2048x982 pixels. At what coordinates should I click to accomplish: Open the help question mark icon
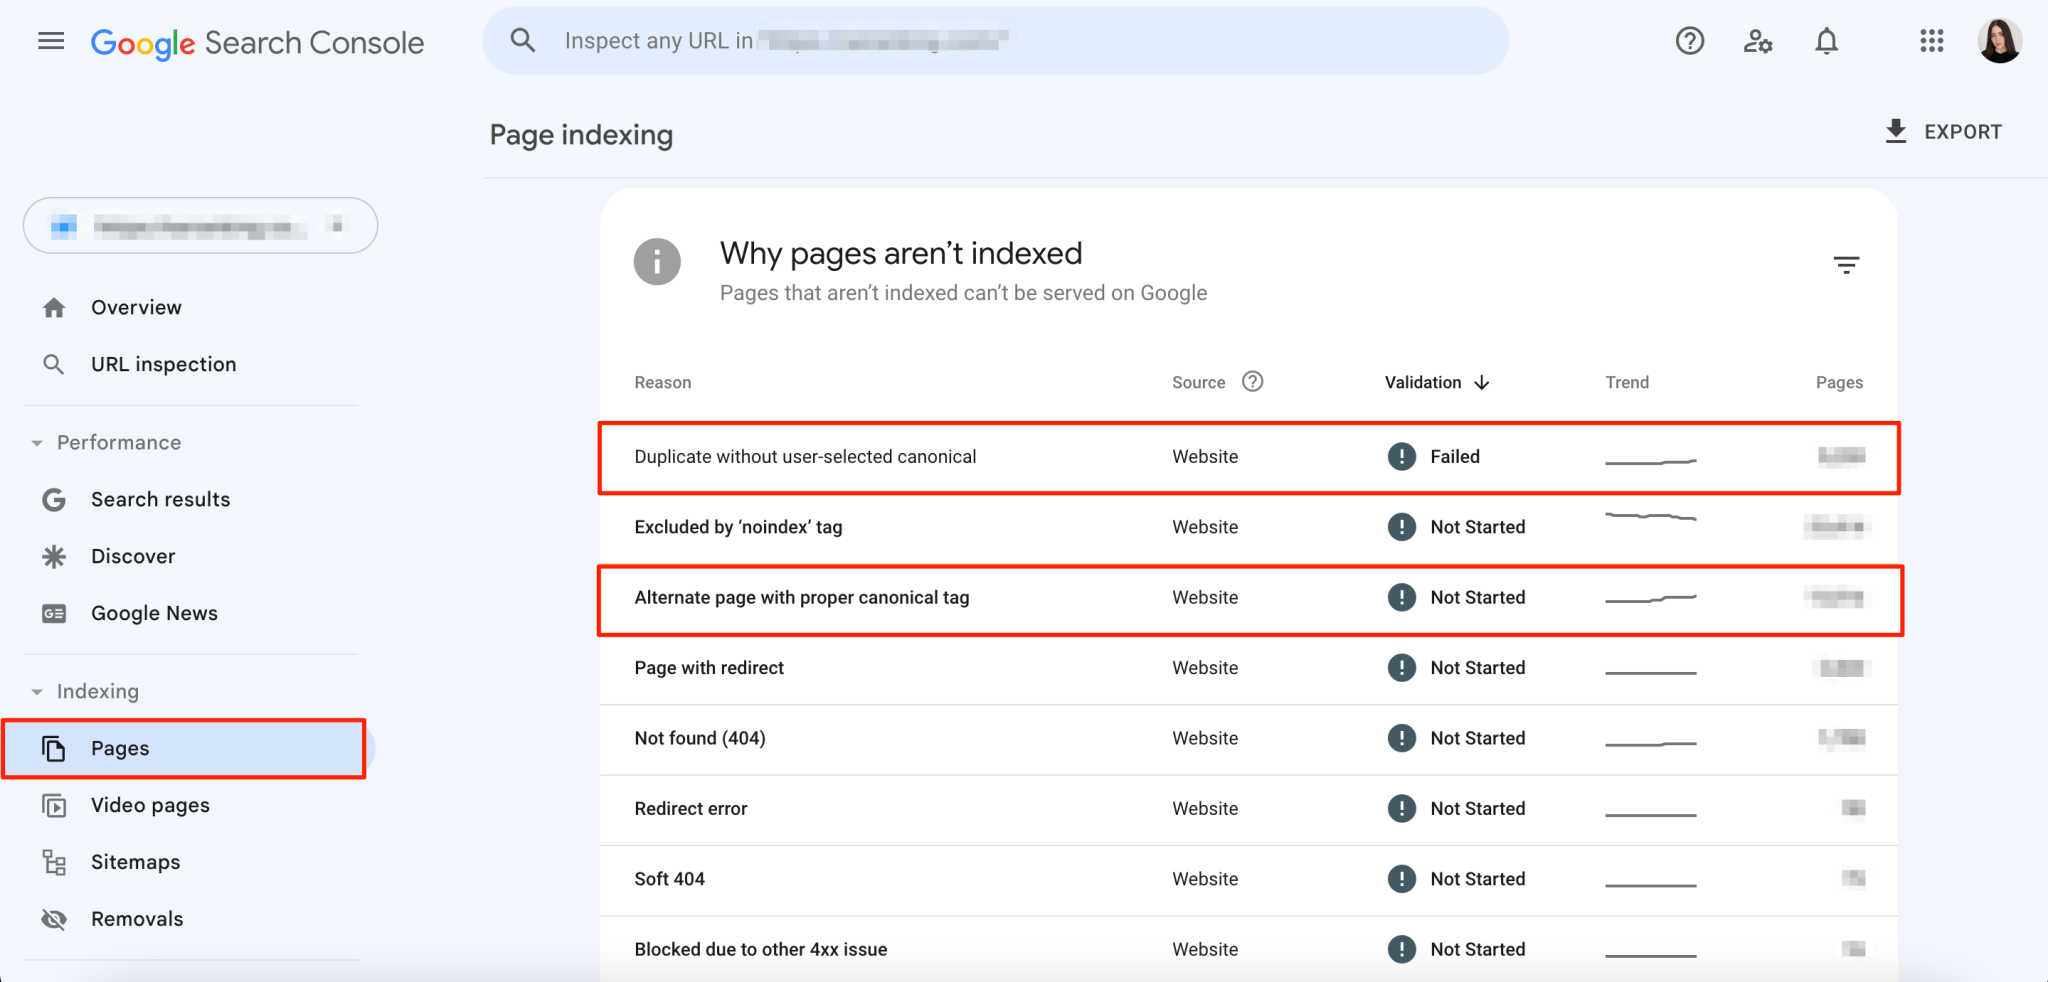1688,41
